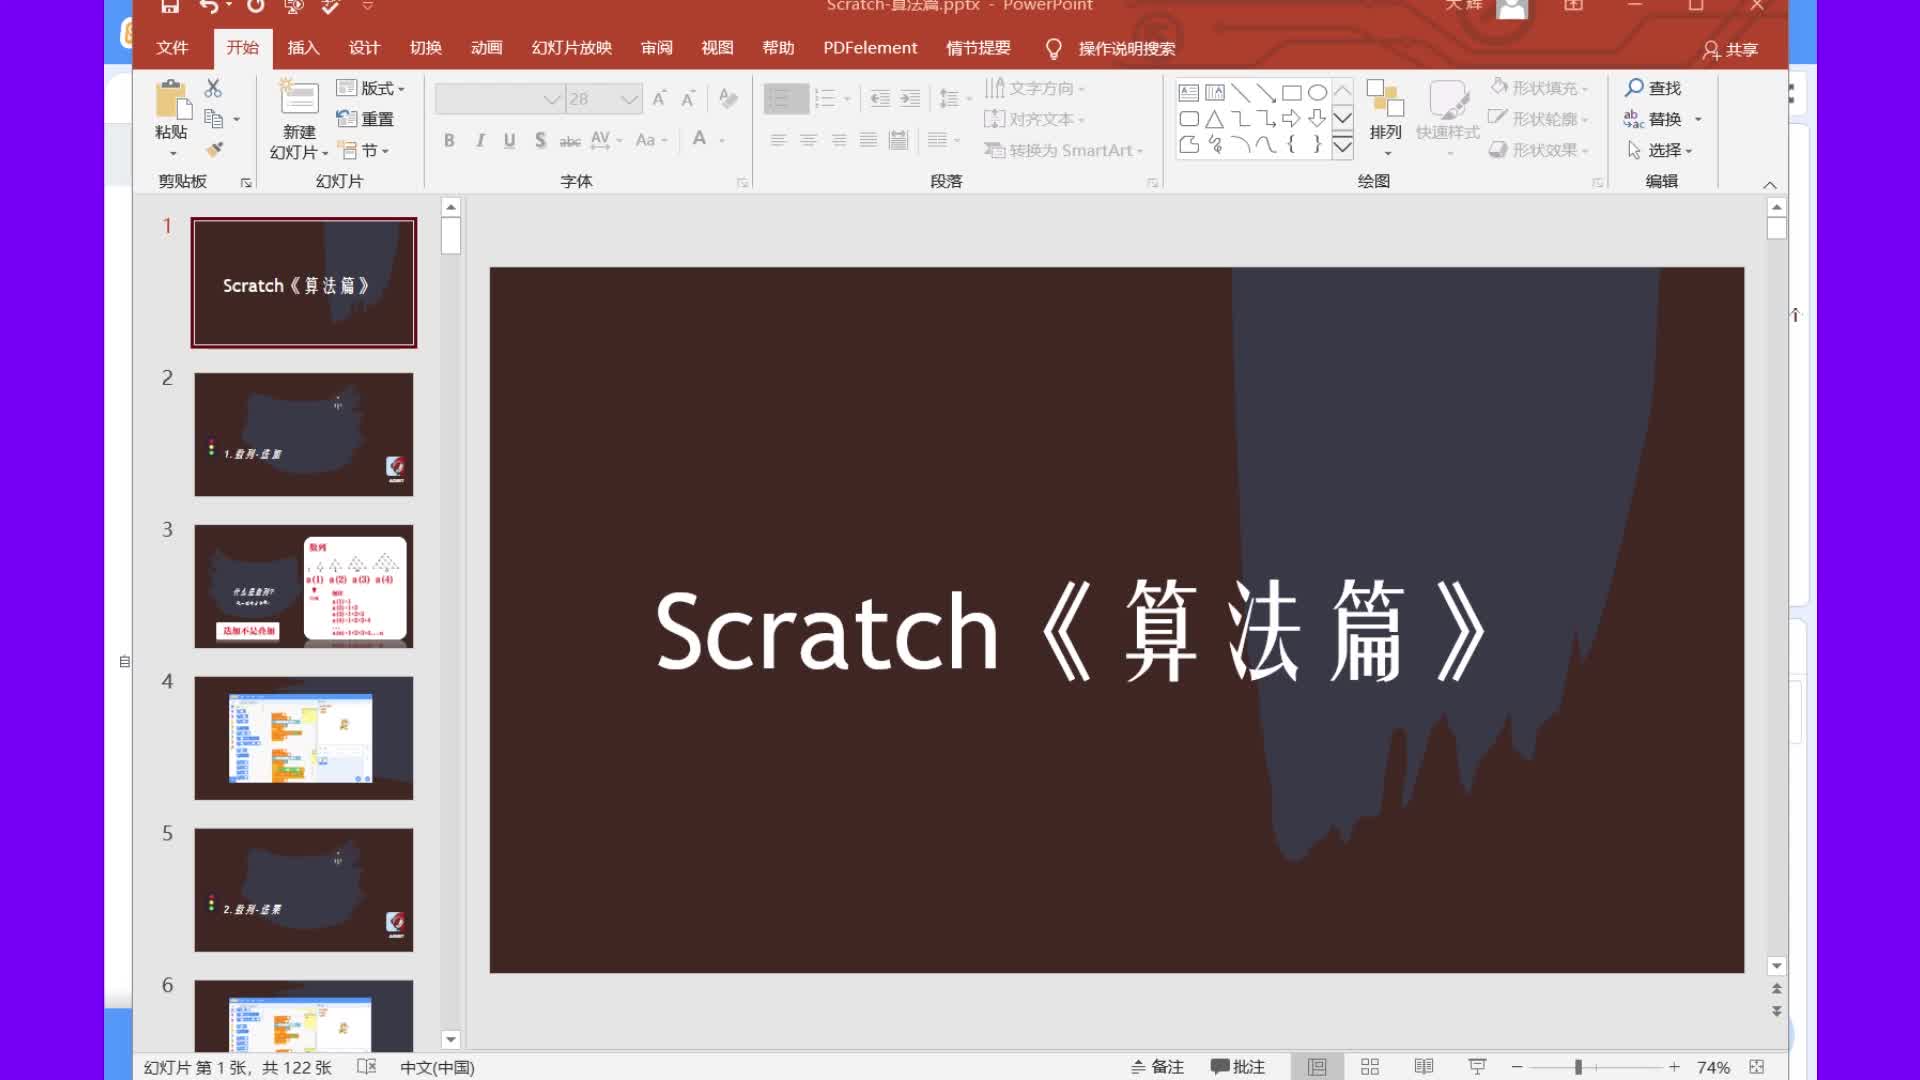The width and height of the screenshot is (1920, 1080).
Task: Click the Clear Formatting icon
Action: coord(728,98)
